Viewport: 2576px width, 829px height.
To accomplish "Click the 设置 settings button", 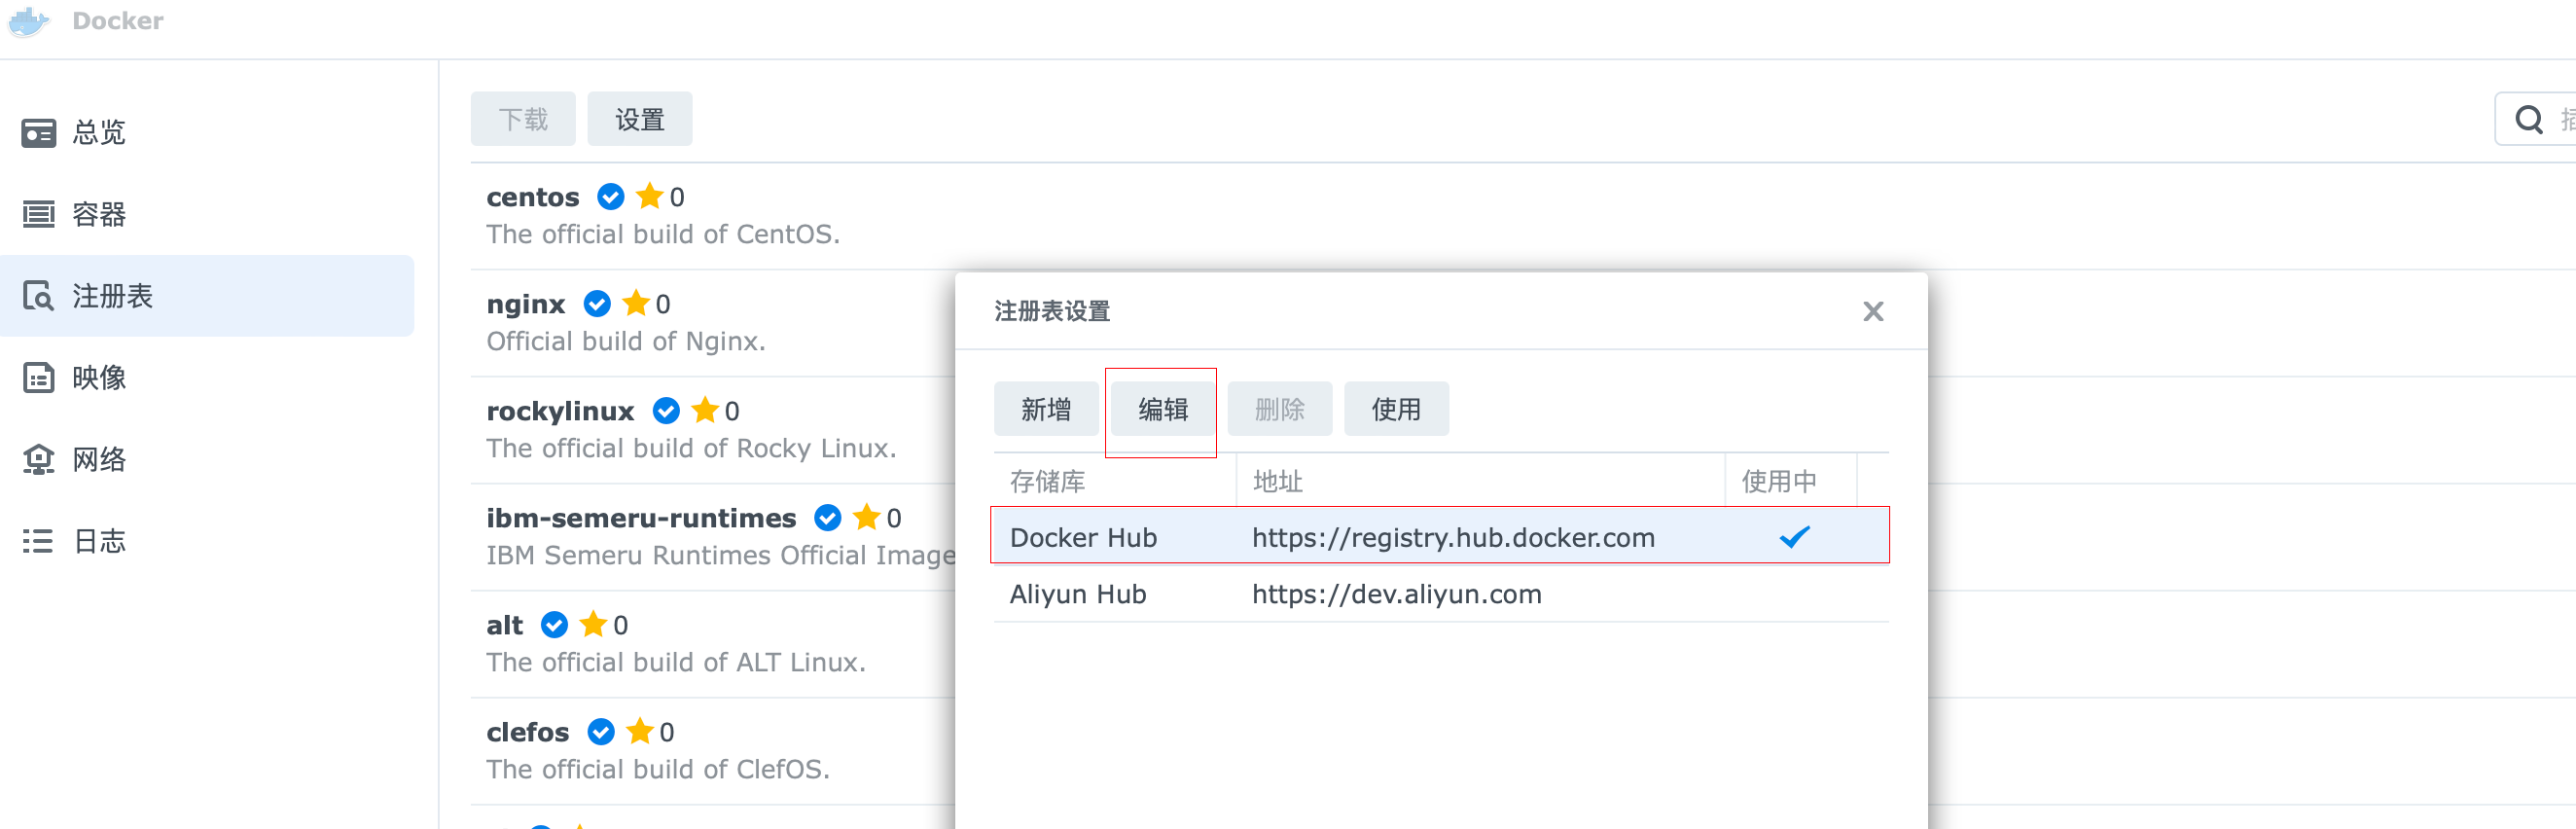I will [640, 120].
